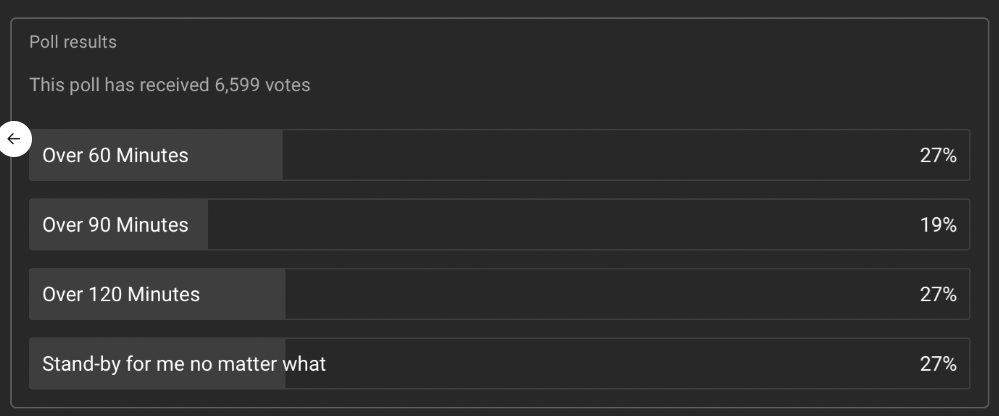Viewport: 999px width, 416px height.
Task: Click the 19% value for Over 90 Minutes
Action: point(938,225)
